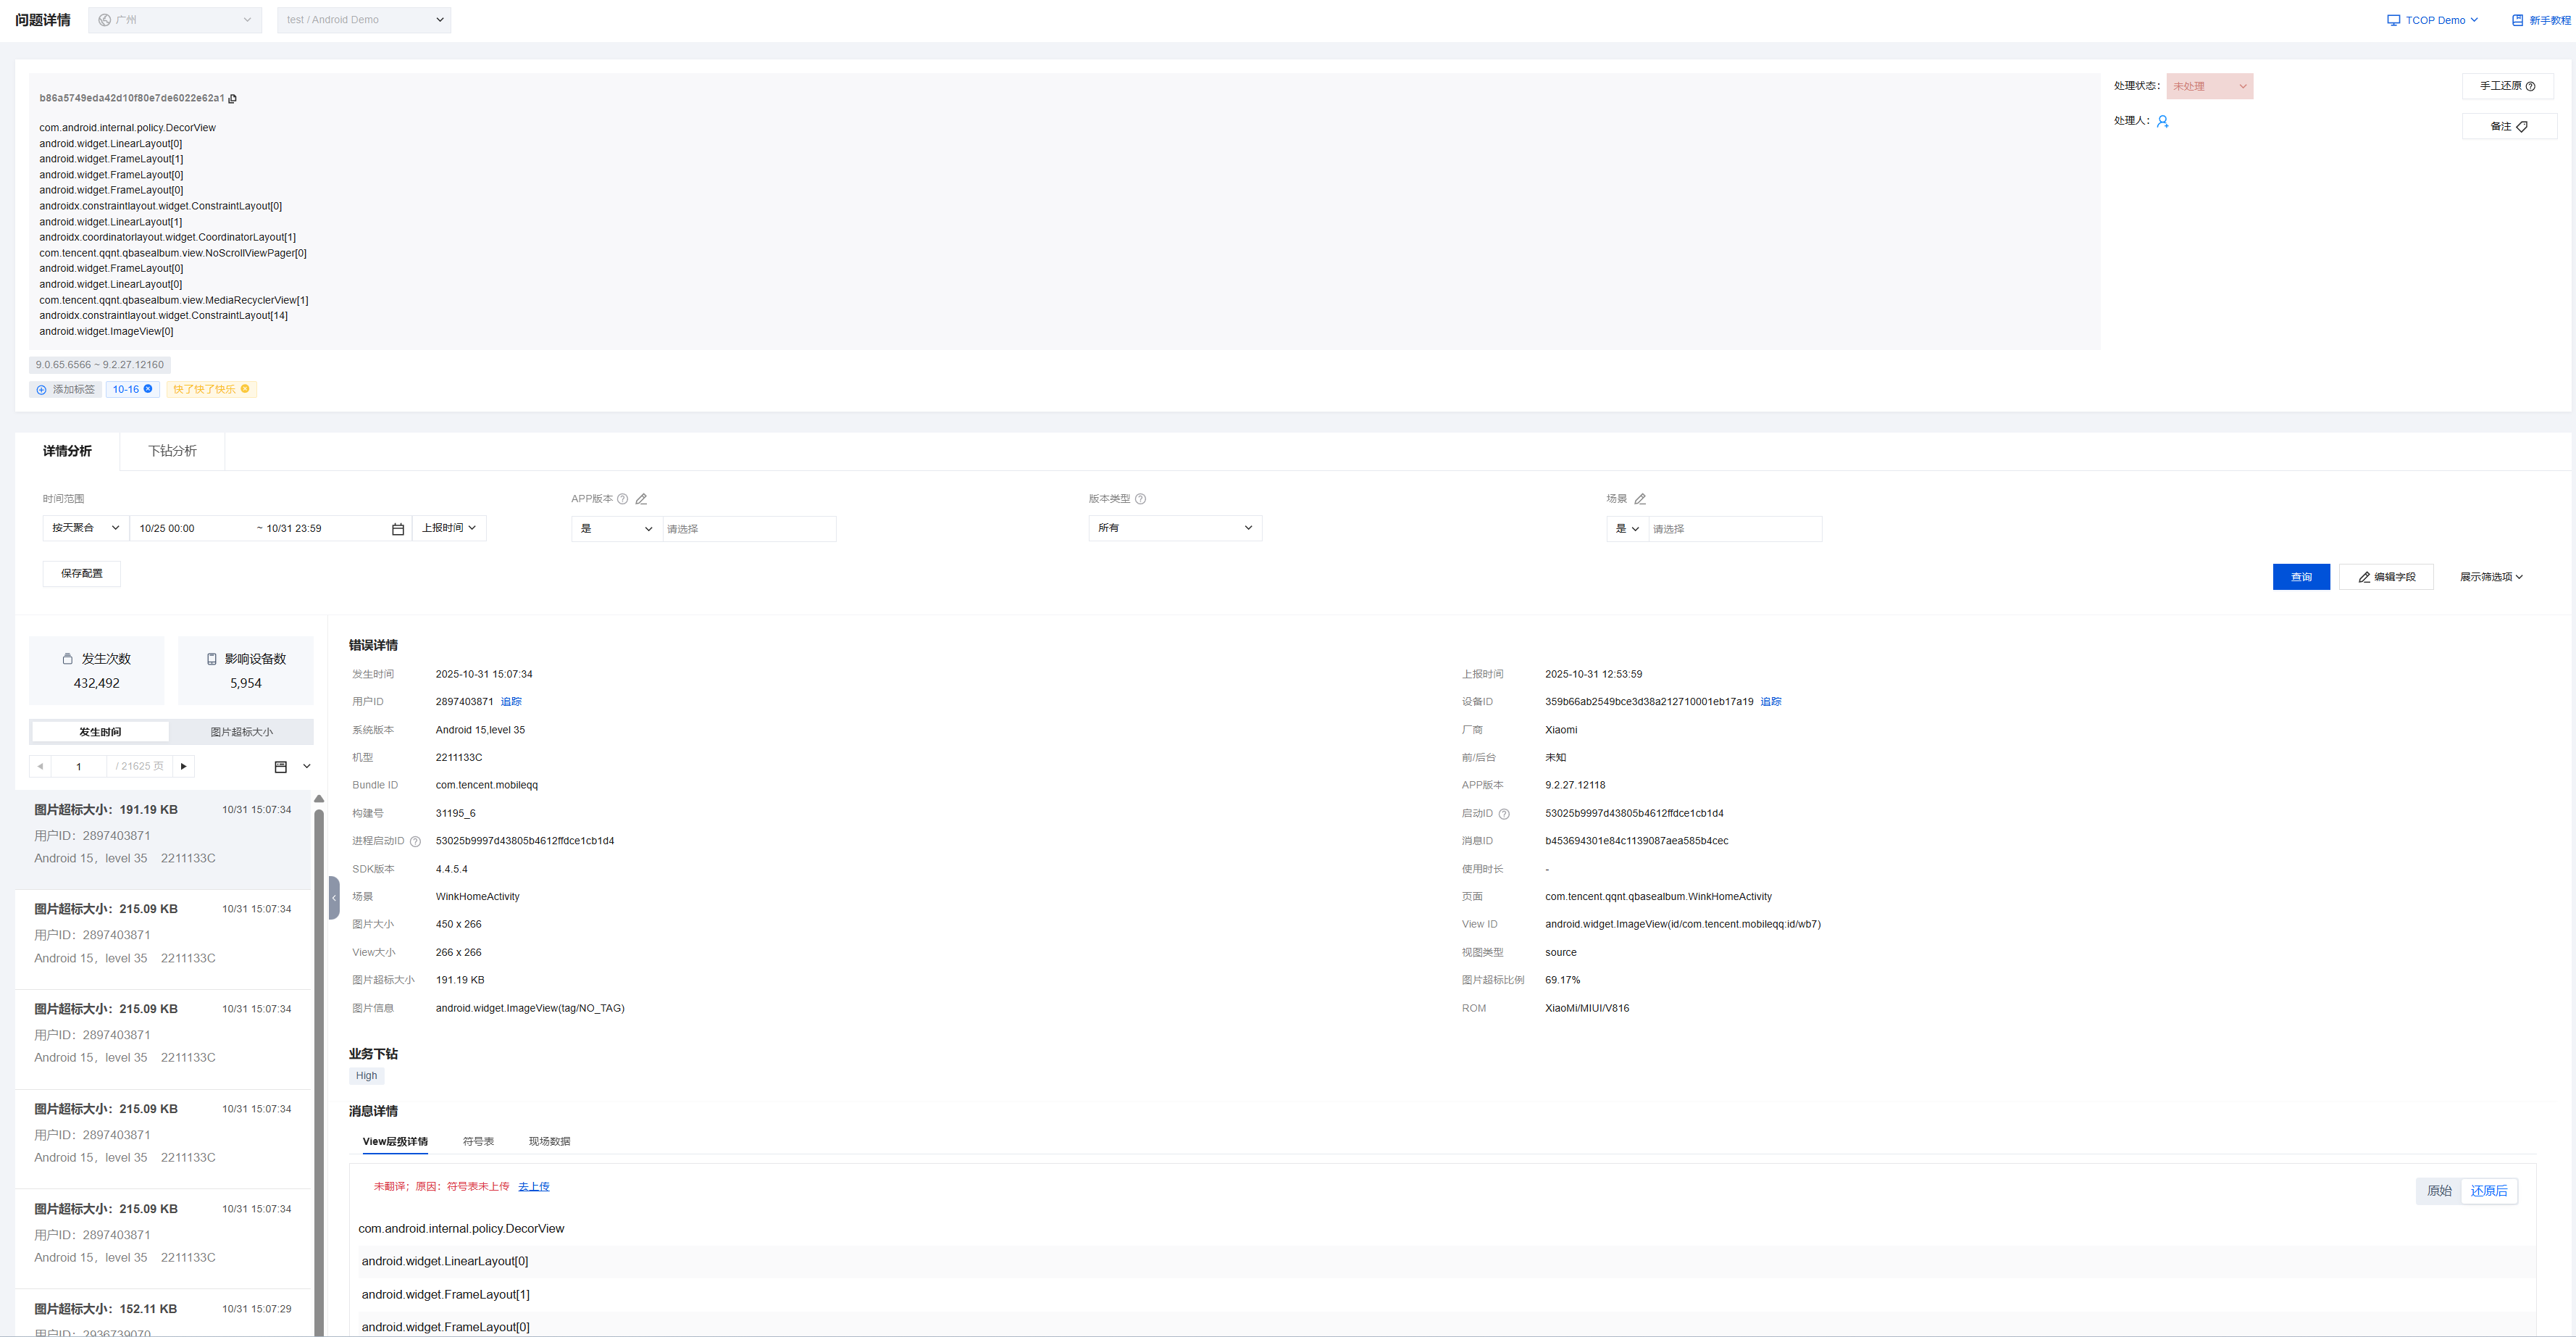Switch sorting to 图片超标大小
Viewport: 2576px width, 1337px height.
coord(241,732)
